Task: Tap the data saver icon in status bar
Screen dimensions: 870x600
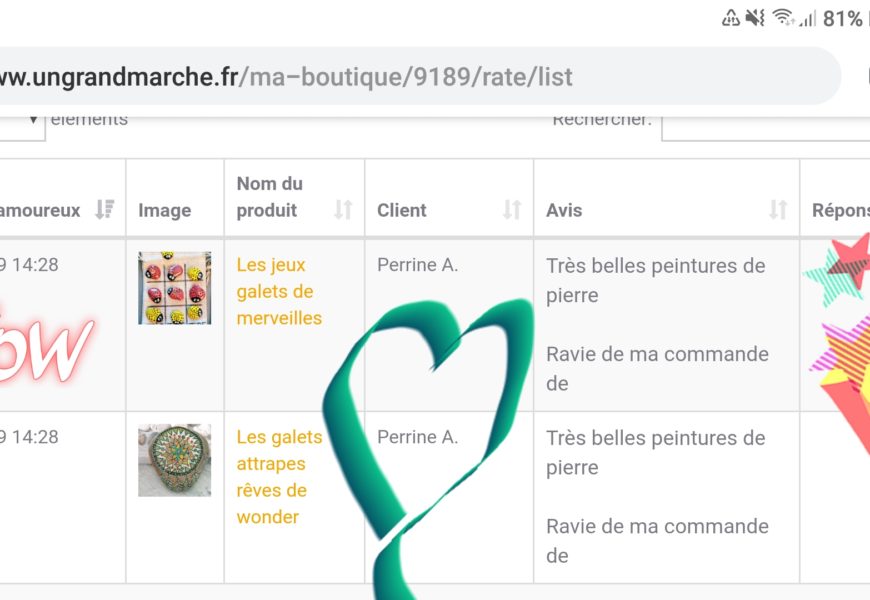Action: pyautogui.click(x=731, y=18)
